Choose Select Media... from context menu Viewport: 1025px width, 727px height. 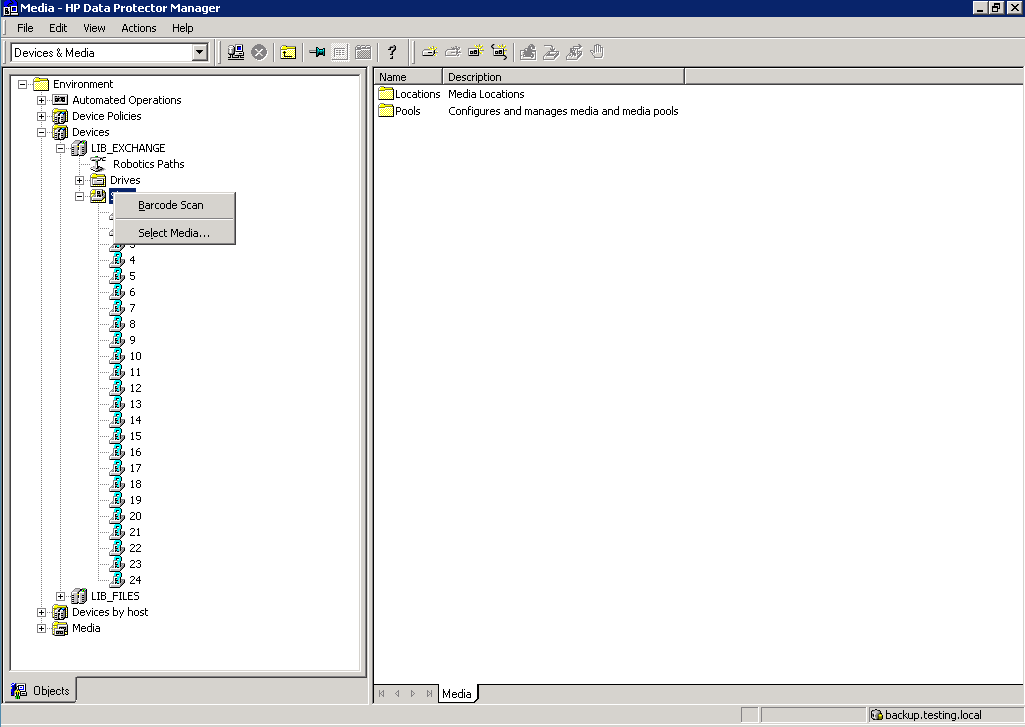[174, 233]
